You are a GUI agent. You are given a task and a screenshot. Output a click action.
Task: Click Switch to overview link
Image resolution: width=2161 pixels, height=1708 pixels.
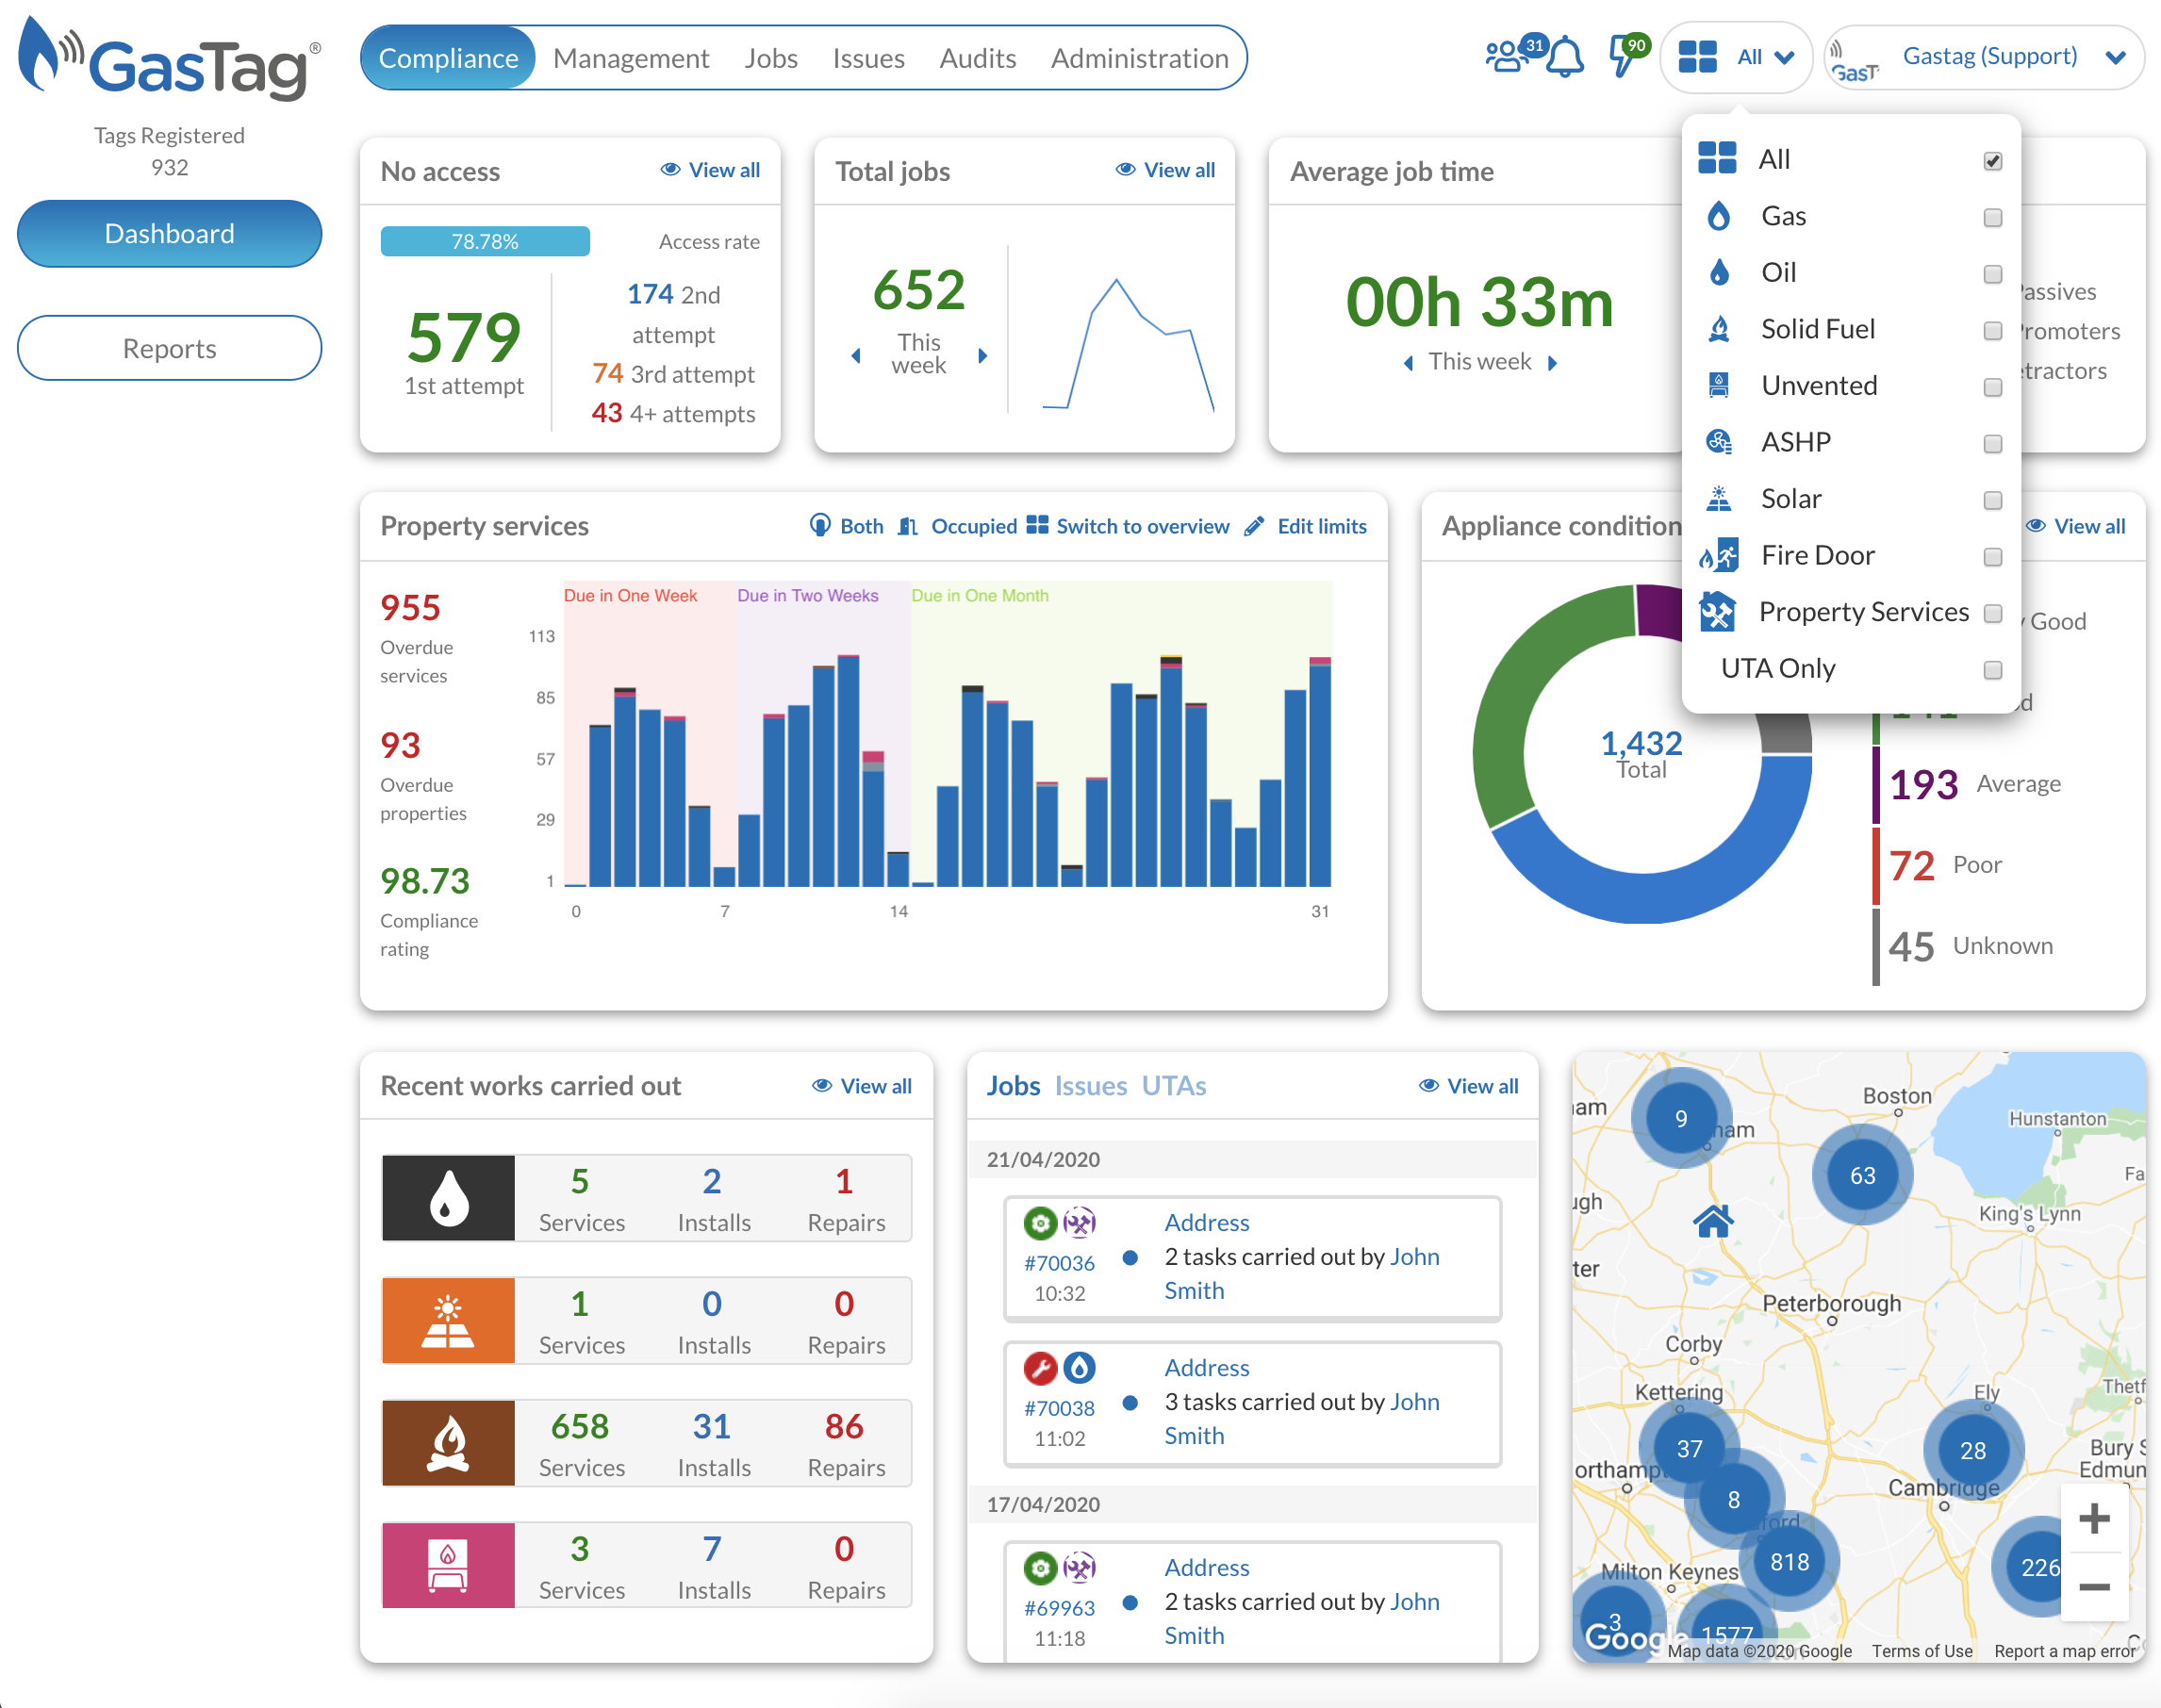click(x=1128, y=526)
